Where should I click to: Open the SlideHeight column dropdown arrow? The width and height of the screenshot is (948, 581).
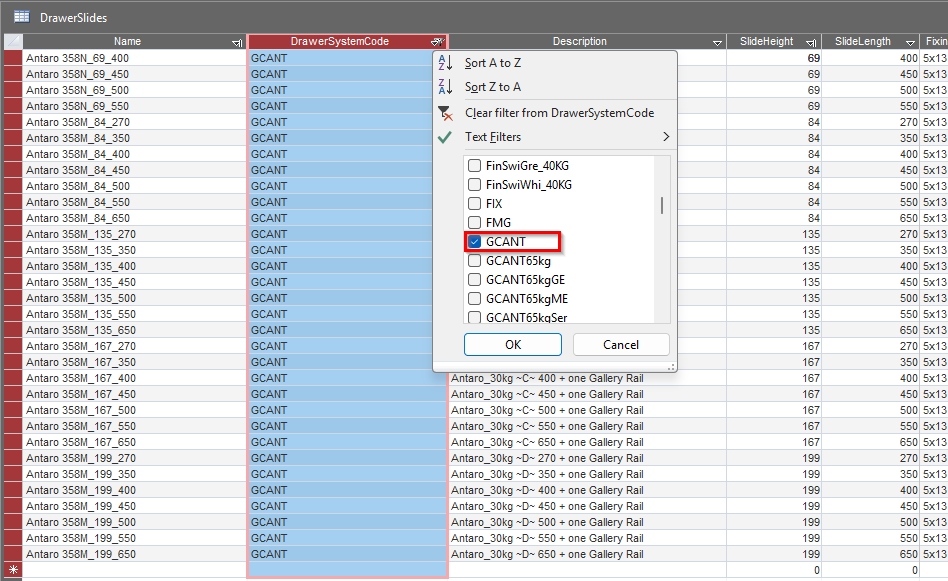(811, 42)
